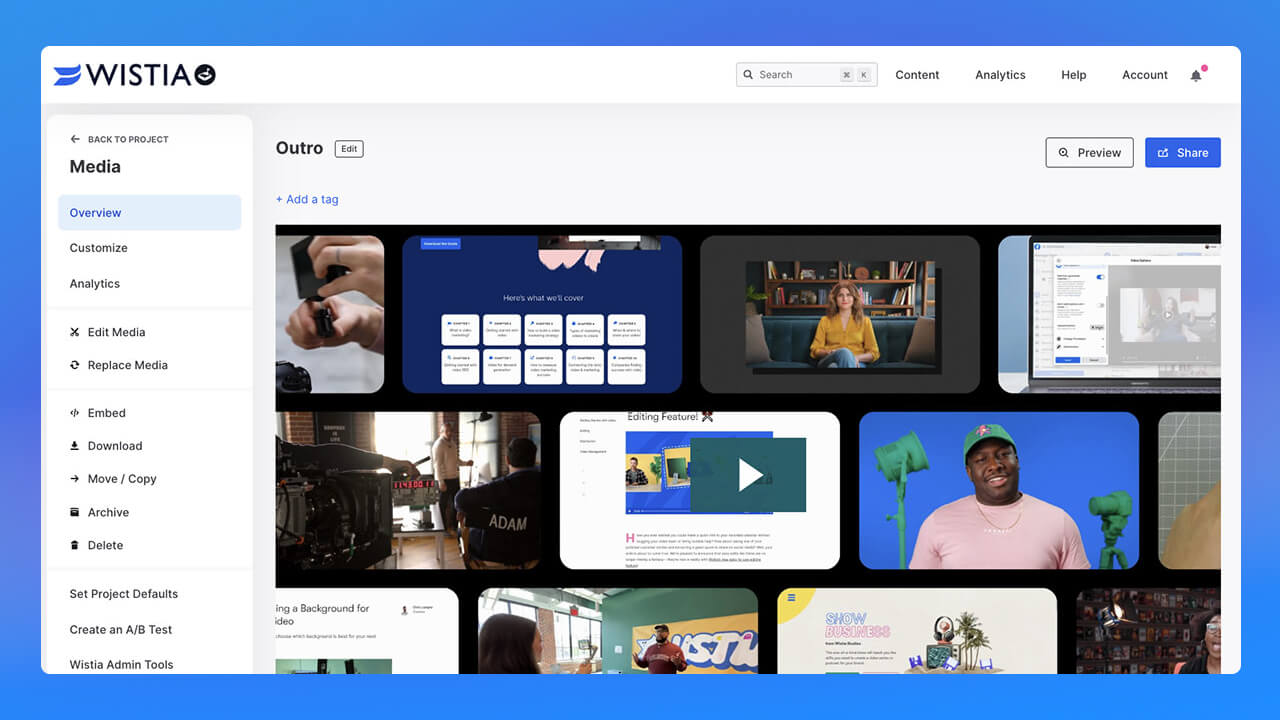1280x720 pixels.
Task: Click Add a tag link
Action: point(307,199)
